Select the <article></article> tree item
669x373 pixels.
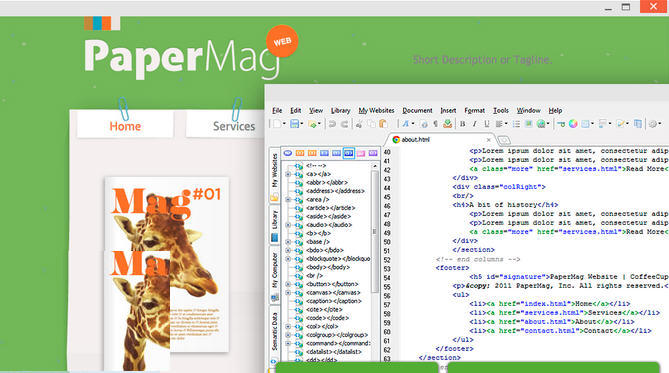point(330,208)
